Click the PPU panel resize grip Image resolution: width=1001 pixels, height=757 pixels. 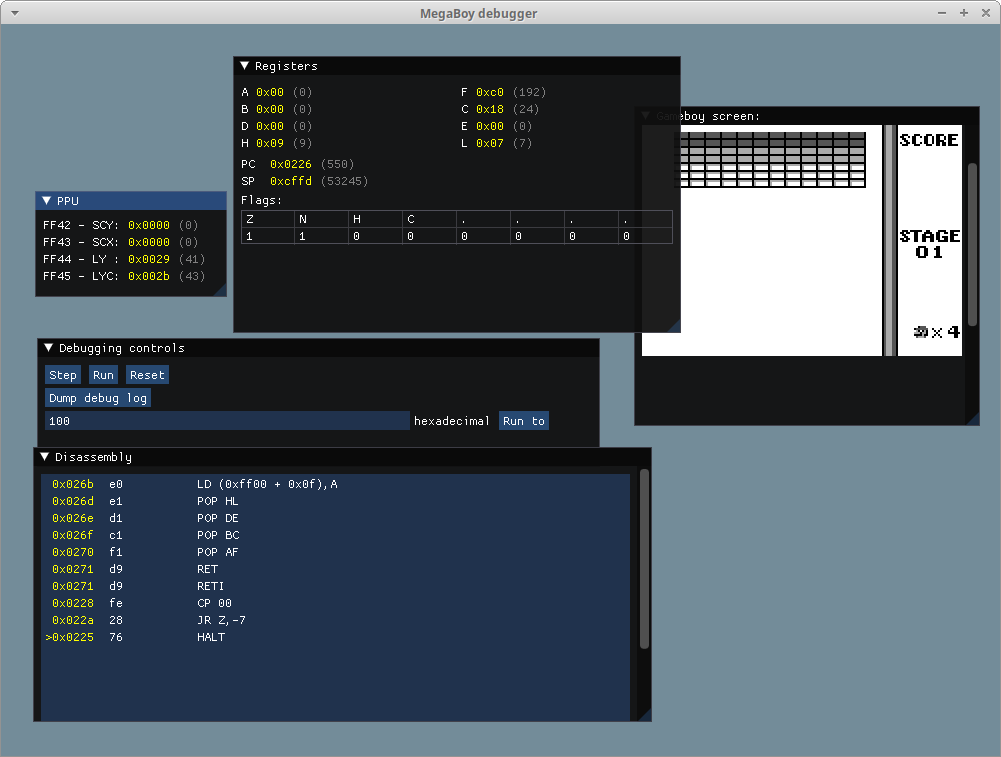click(221, 291)
